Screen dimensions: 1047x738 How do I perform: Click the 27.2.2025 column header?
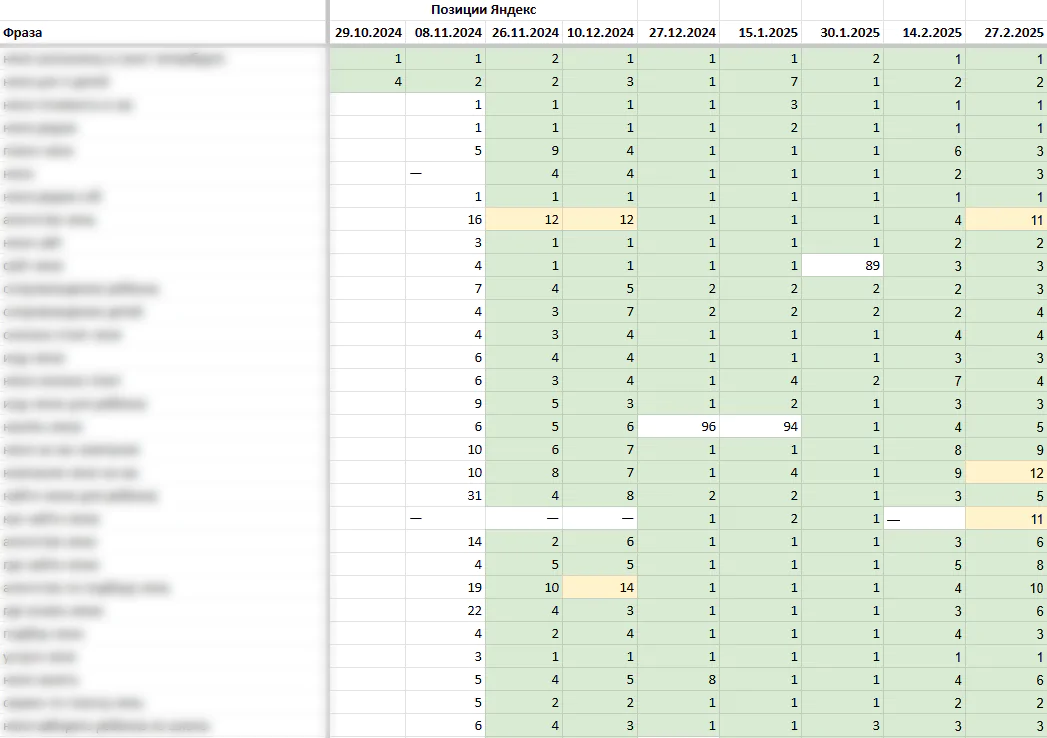click(1007, 32)
